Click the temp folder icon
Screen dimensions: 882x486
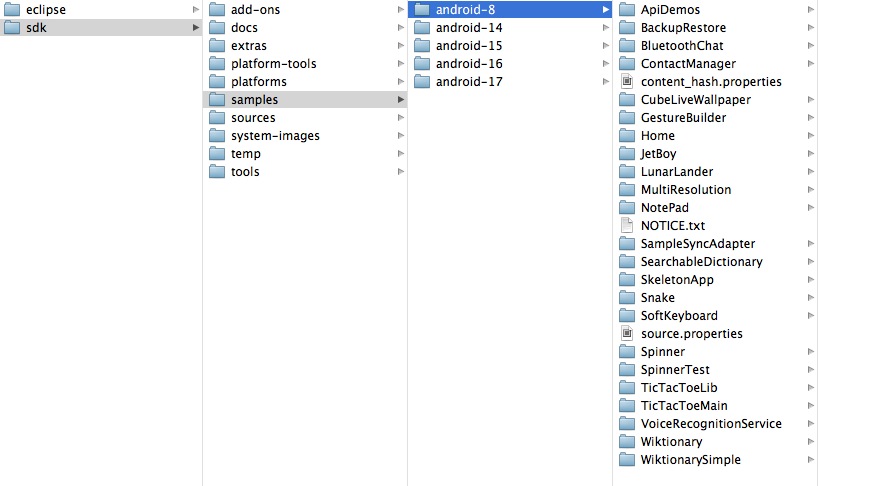(x=217, y=154)
